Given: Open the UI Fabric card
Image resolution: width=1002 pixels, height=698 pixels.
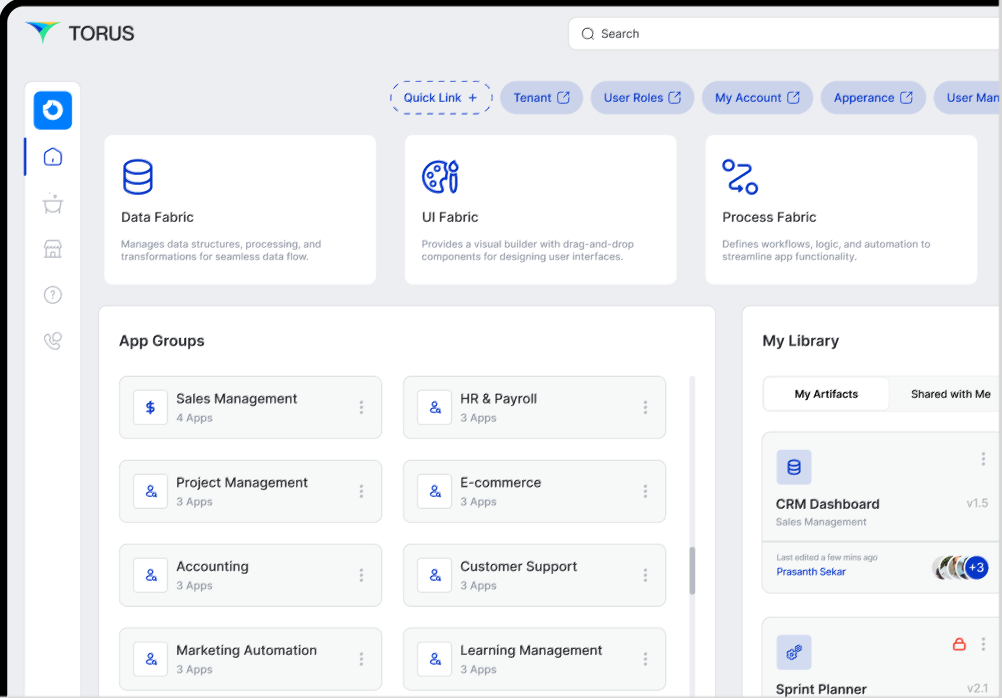Looking at the screenshot, I should point(540,210).
